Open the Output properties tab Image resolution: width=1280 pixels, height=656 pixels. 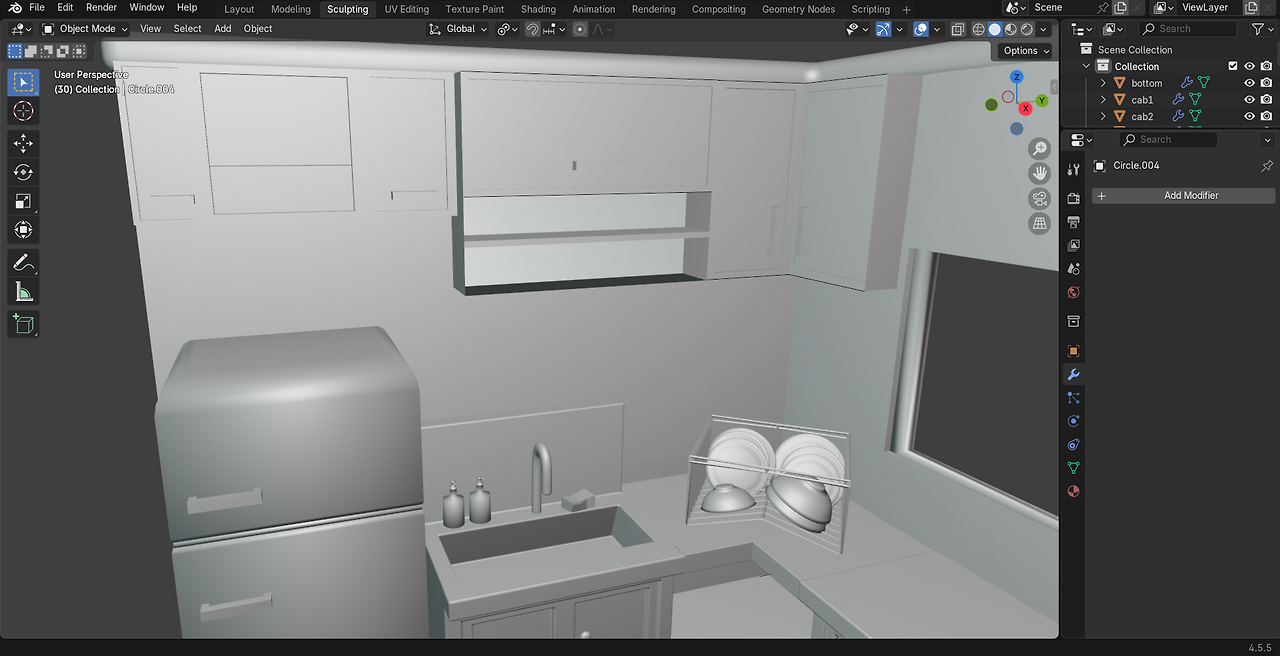(1073, 221)
